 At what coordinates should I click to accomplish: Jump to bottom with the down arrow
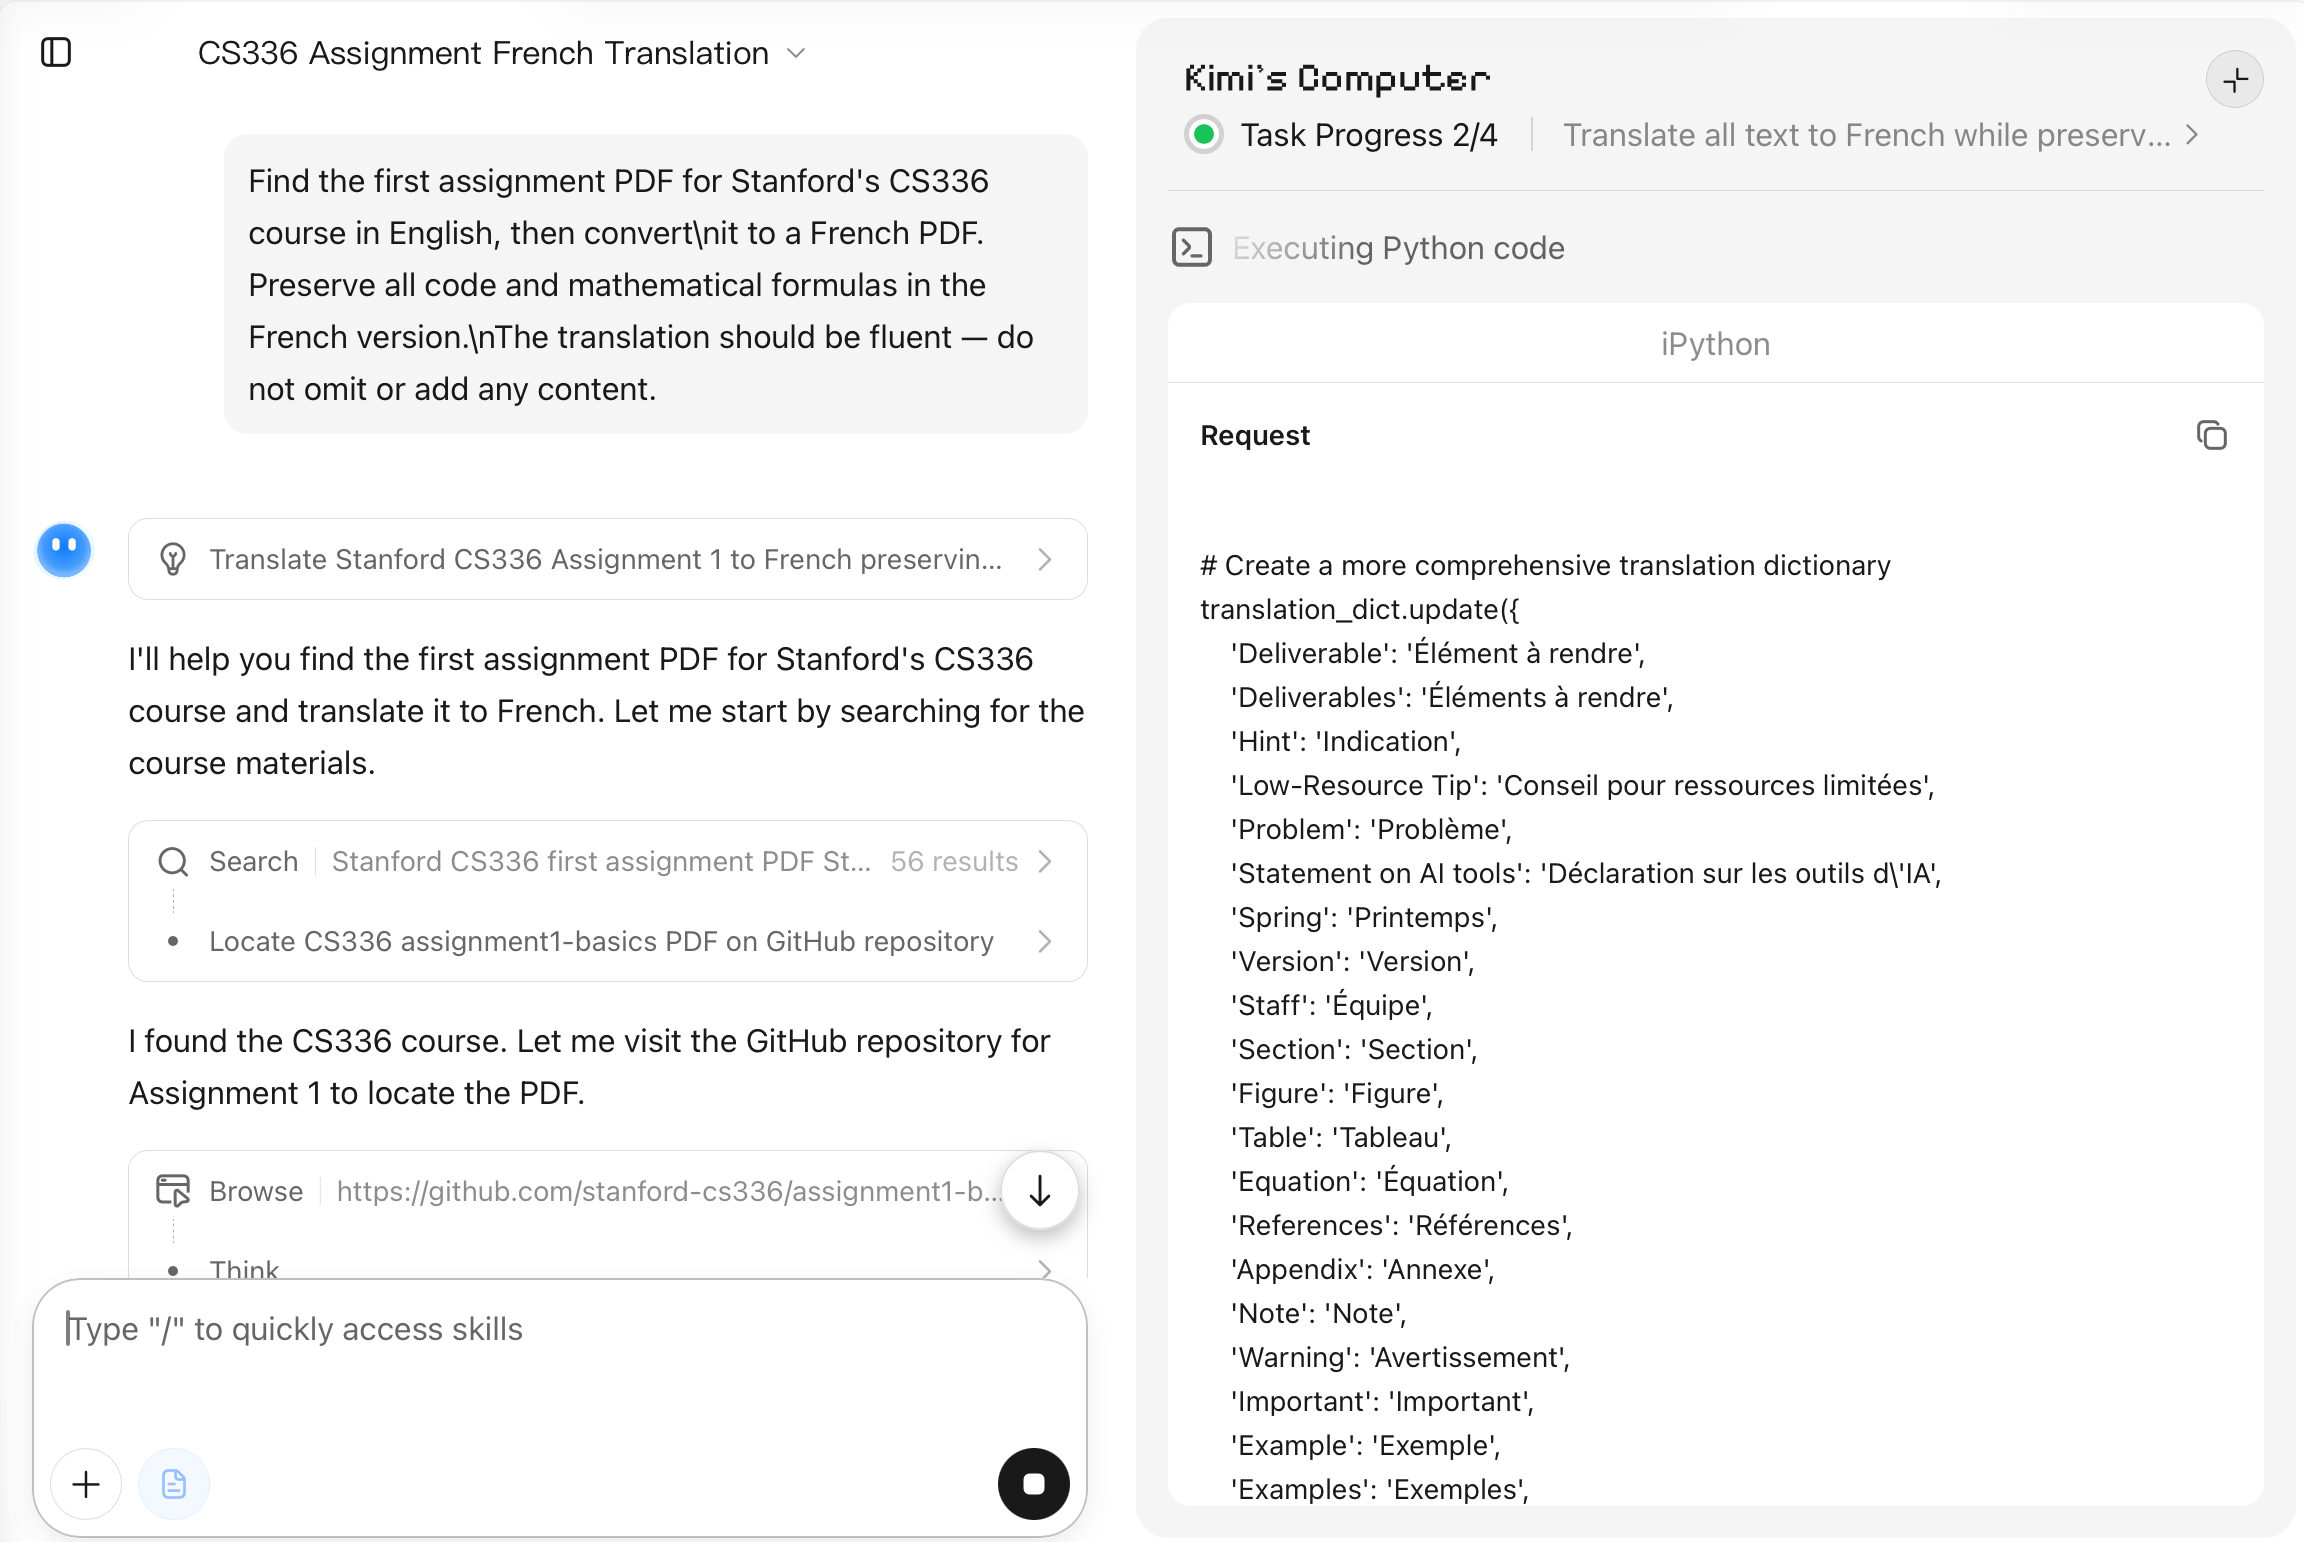[1040, 1191]
